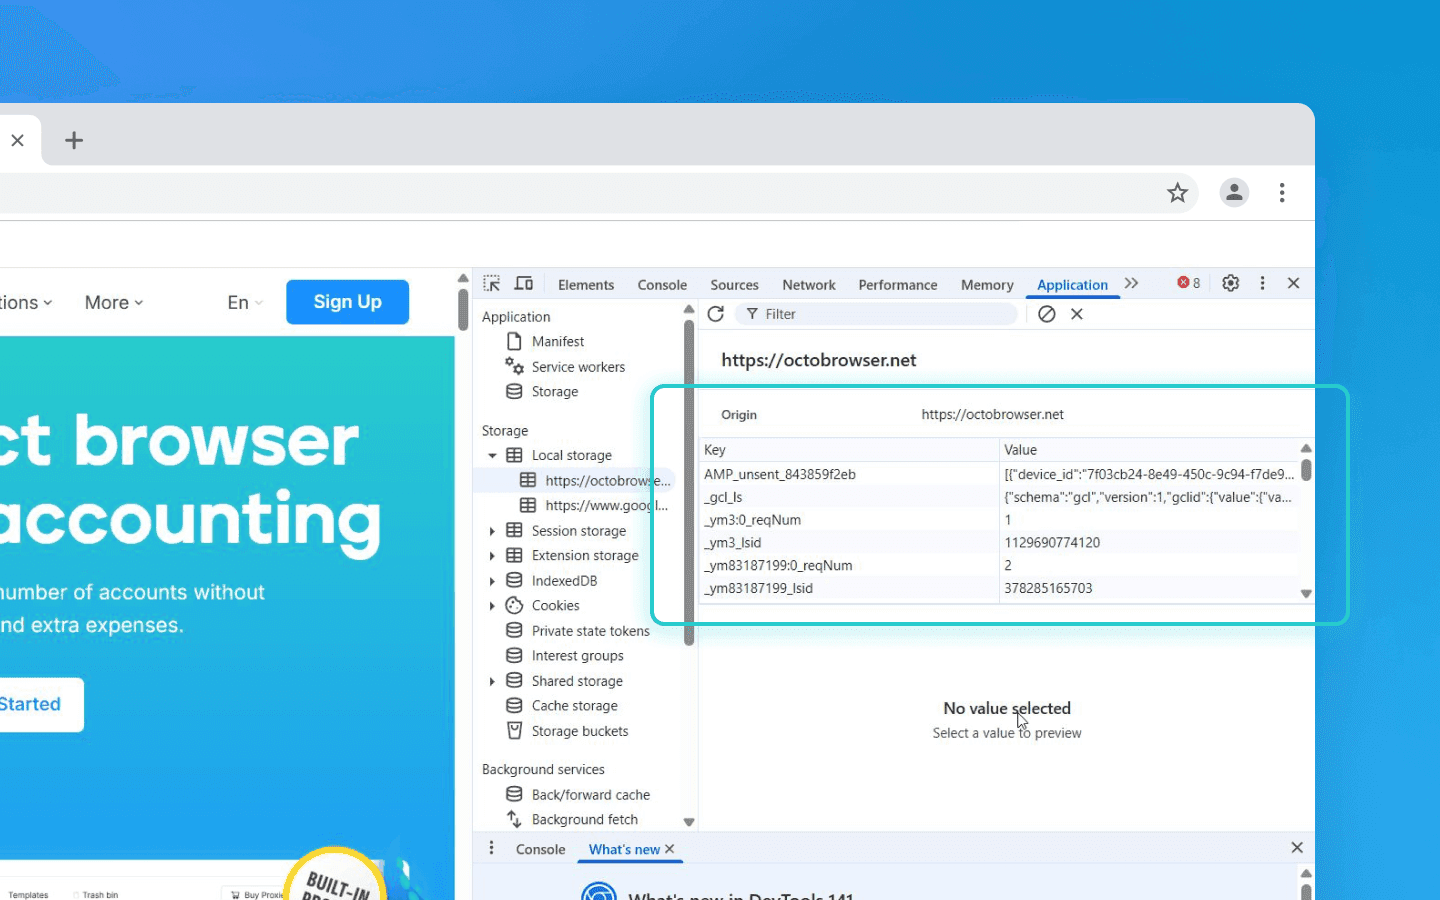
Task: Sort storage table by Value header
Action: click(x=1149, y=450)
